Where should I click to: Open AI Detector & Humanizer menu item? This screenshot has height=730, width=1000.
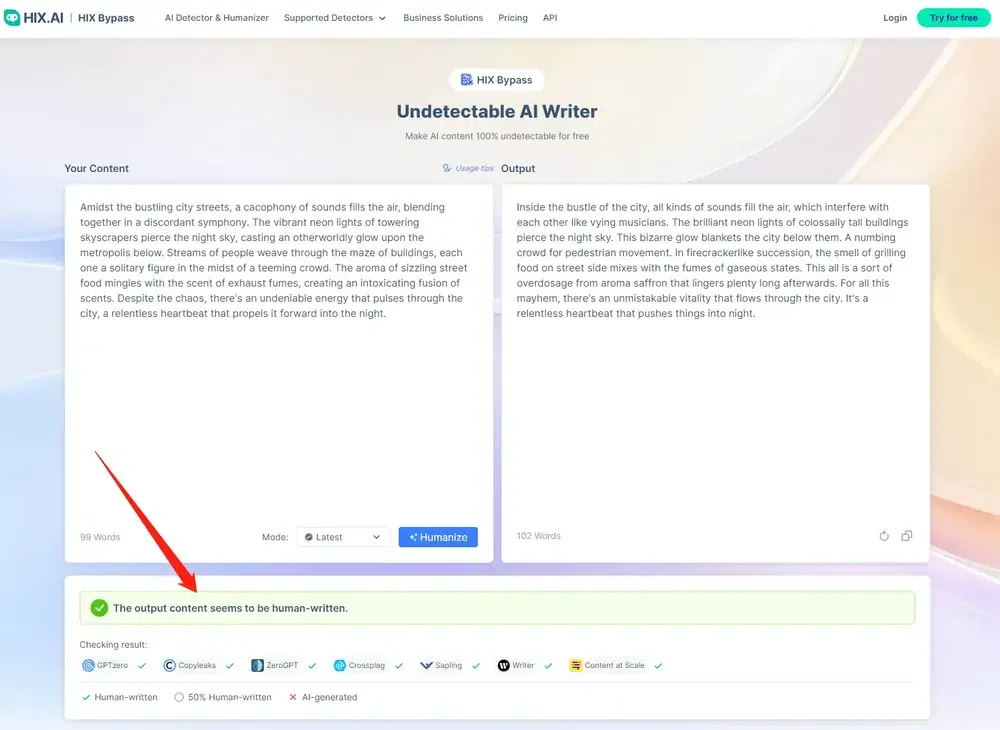(216, 18)
